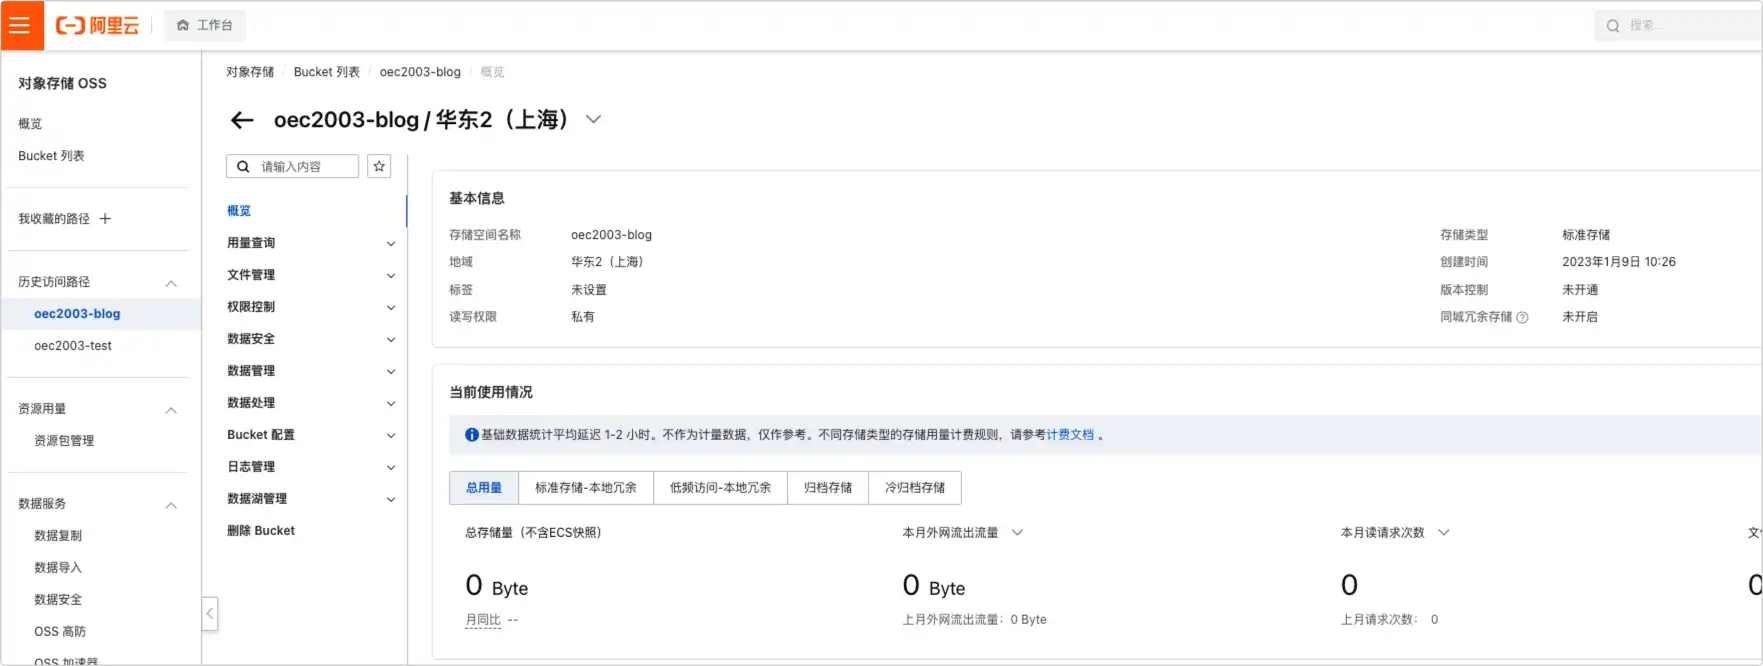This screenshot has height=666, width=1763.
Task: Switch to 低频访问-本地冗余 tab
Action: pos(721,488)
